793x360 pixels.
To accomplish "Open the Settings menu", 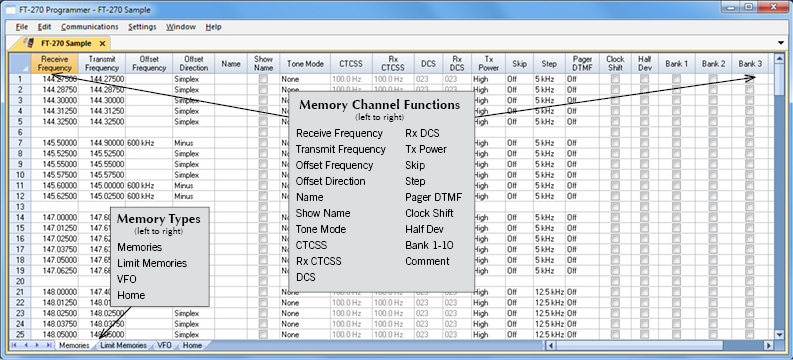I will click(142, 27).
